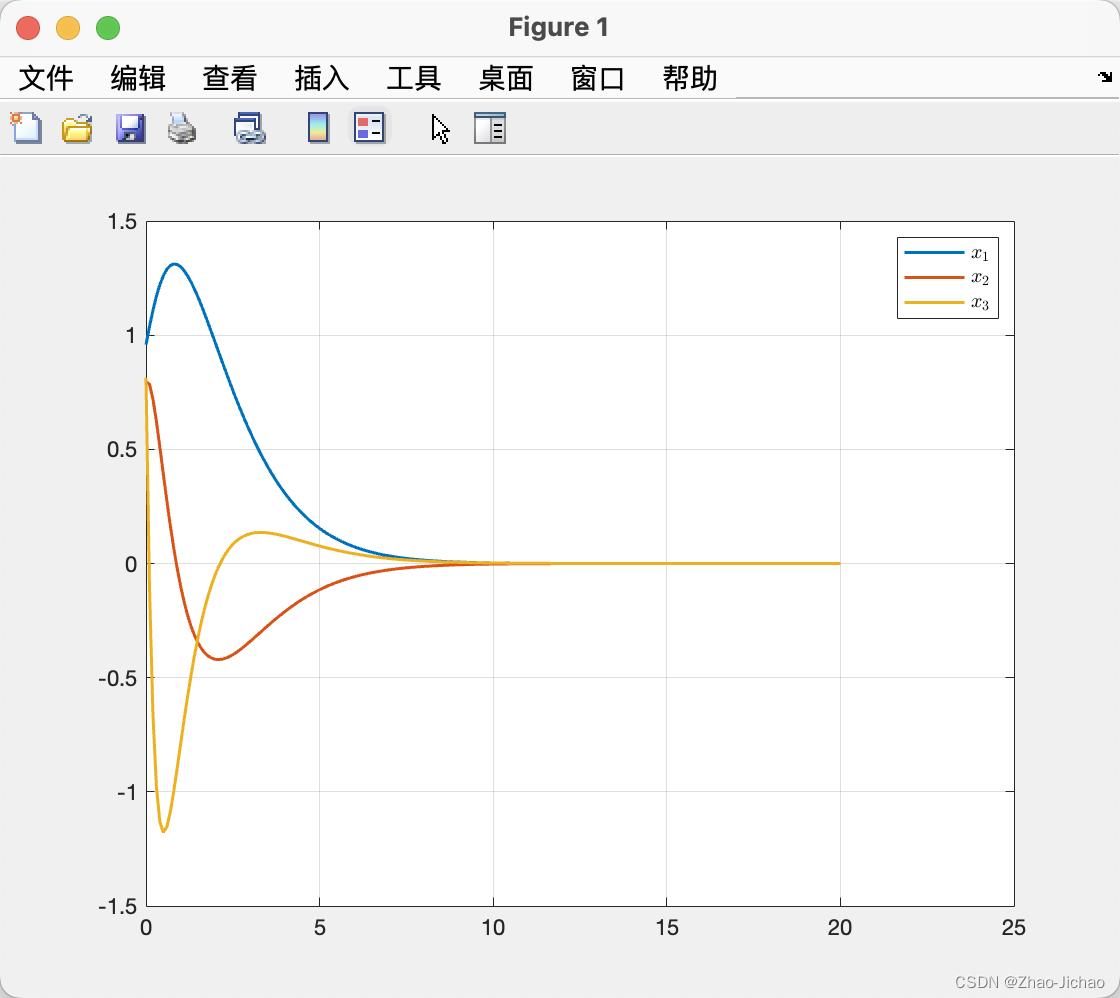Select the x1 legend entry
The image size is (1120, 998).
point(947,253)
